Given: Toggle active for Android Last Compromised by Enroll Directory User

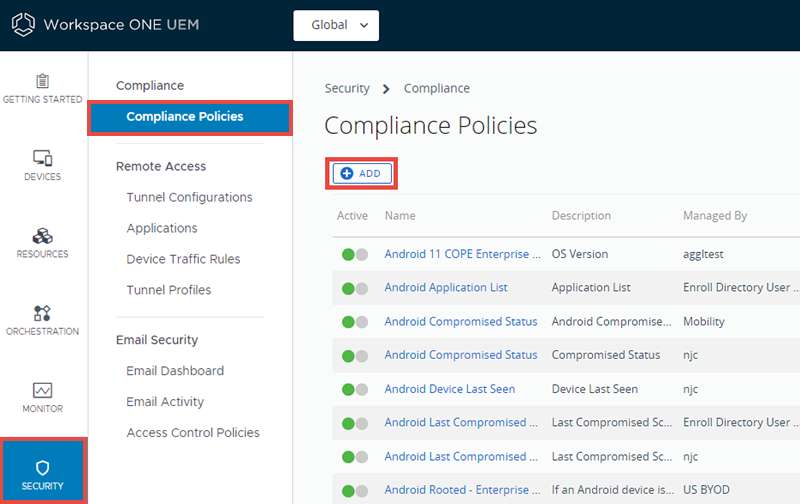Looking at the screenshot, I should point(355,423).
